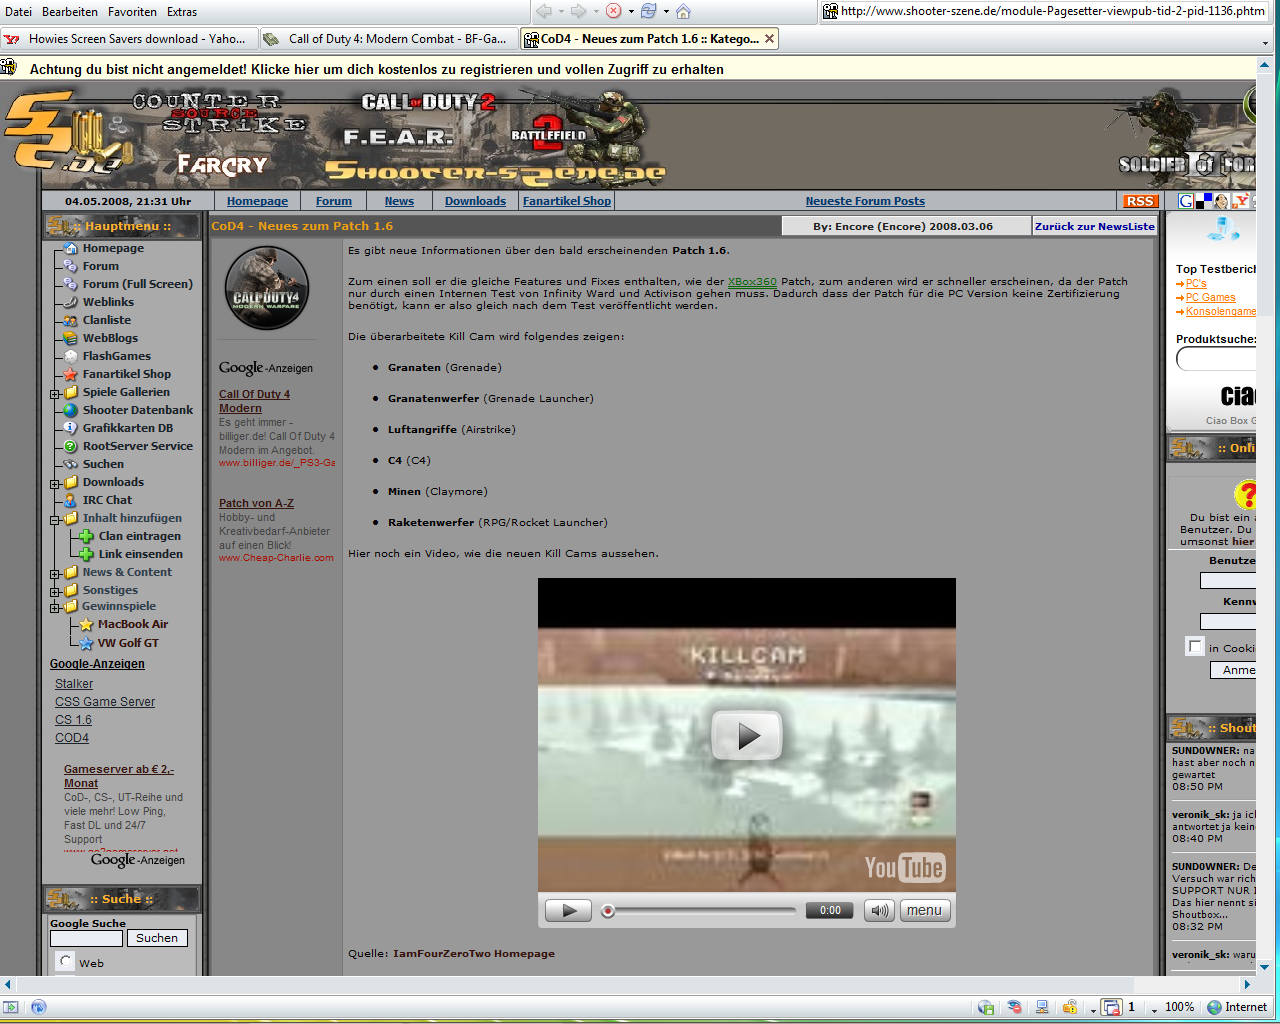Click the green plus icon for Clan eintragen

tap(87, 536)
